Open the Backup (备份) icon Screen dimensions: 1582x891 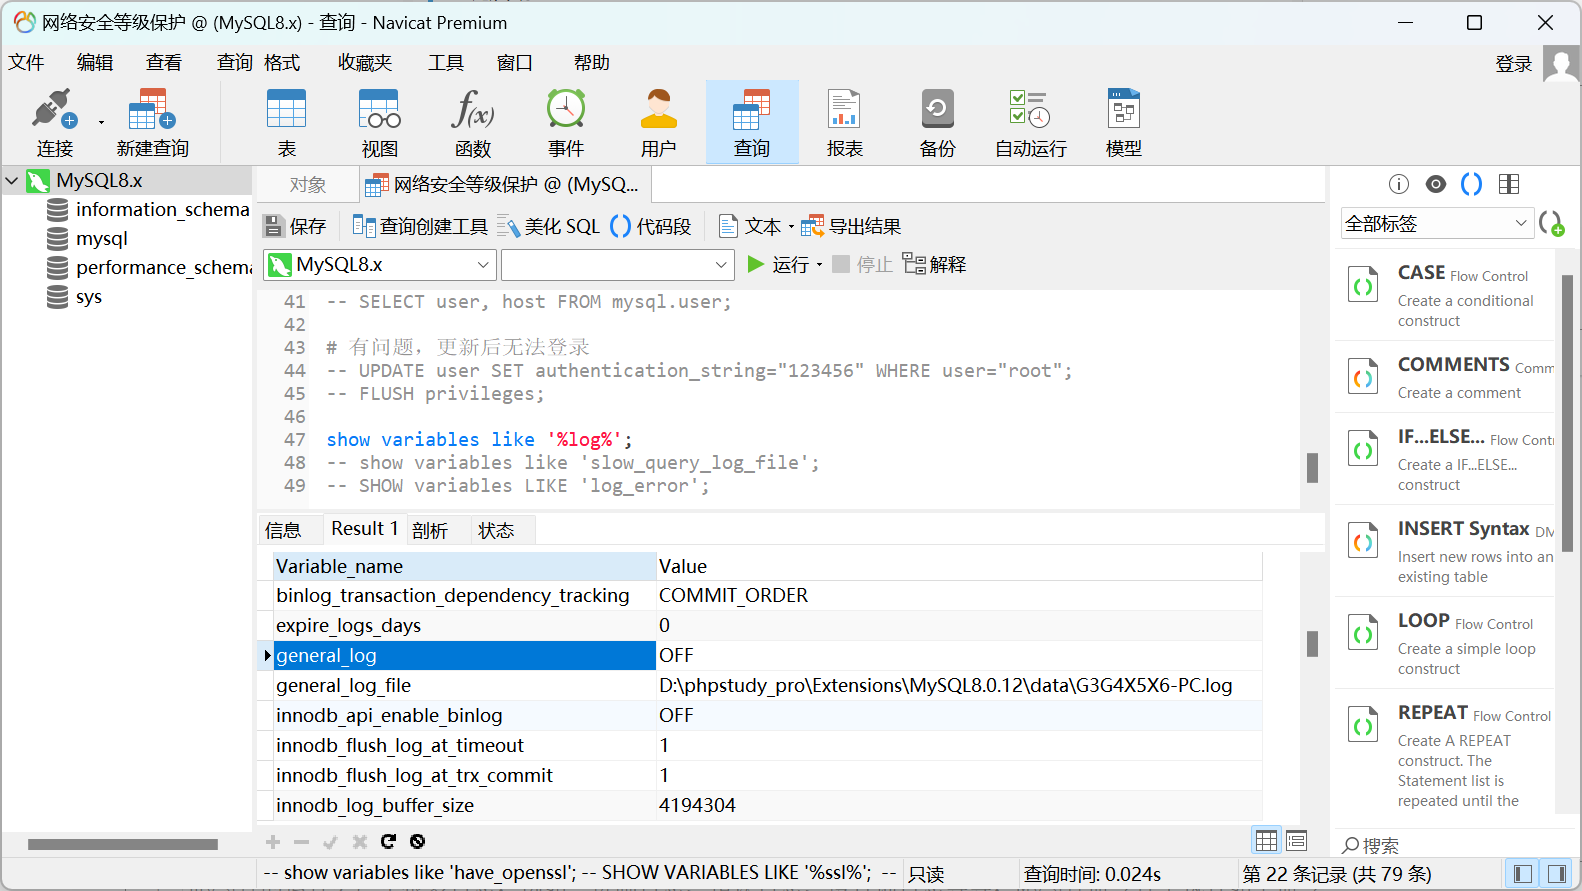pos(937,122)
